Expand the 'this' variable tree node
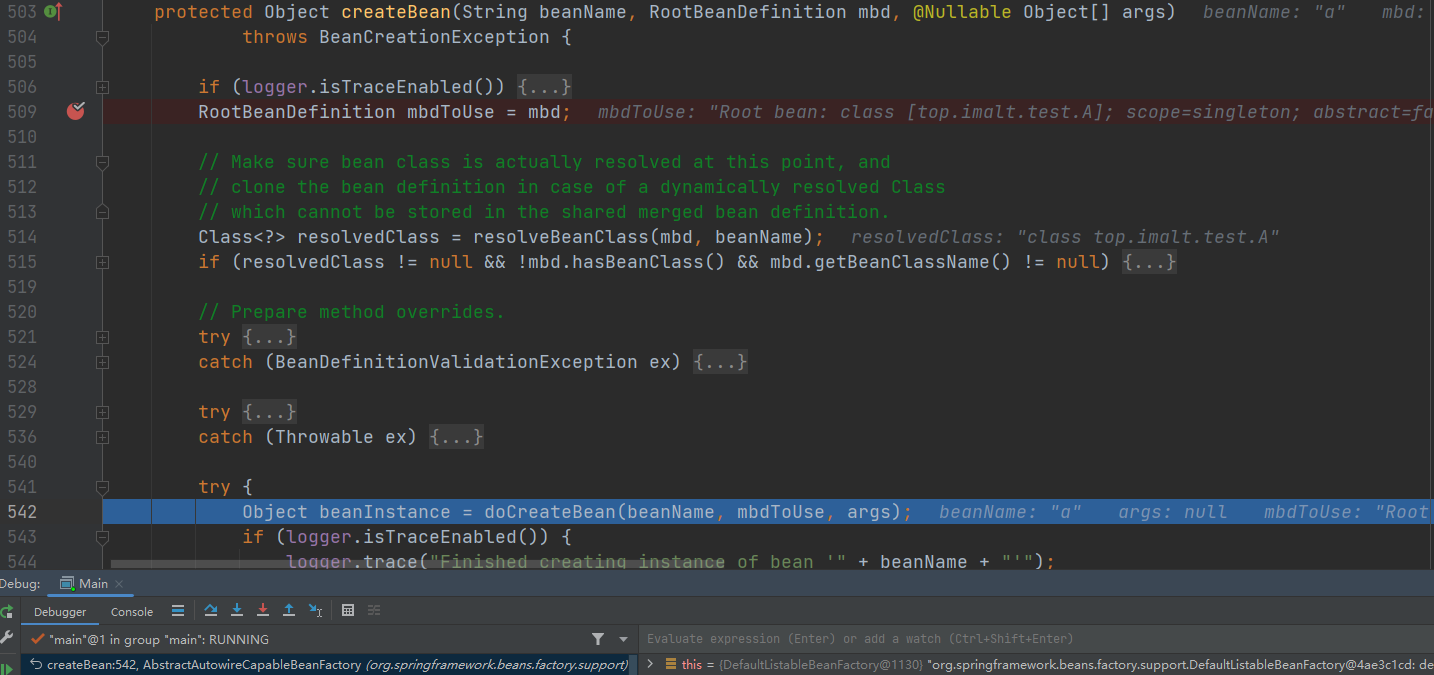 point(651,664)
